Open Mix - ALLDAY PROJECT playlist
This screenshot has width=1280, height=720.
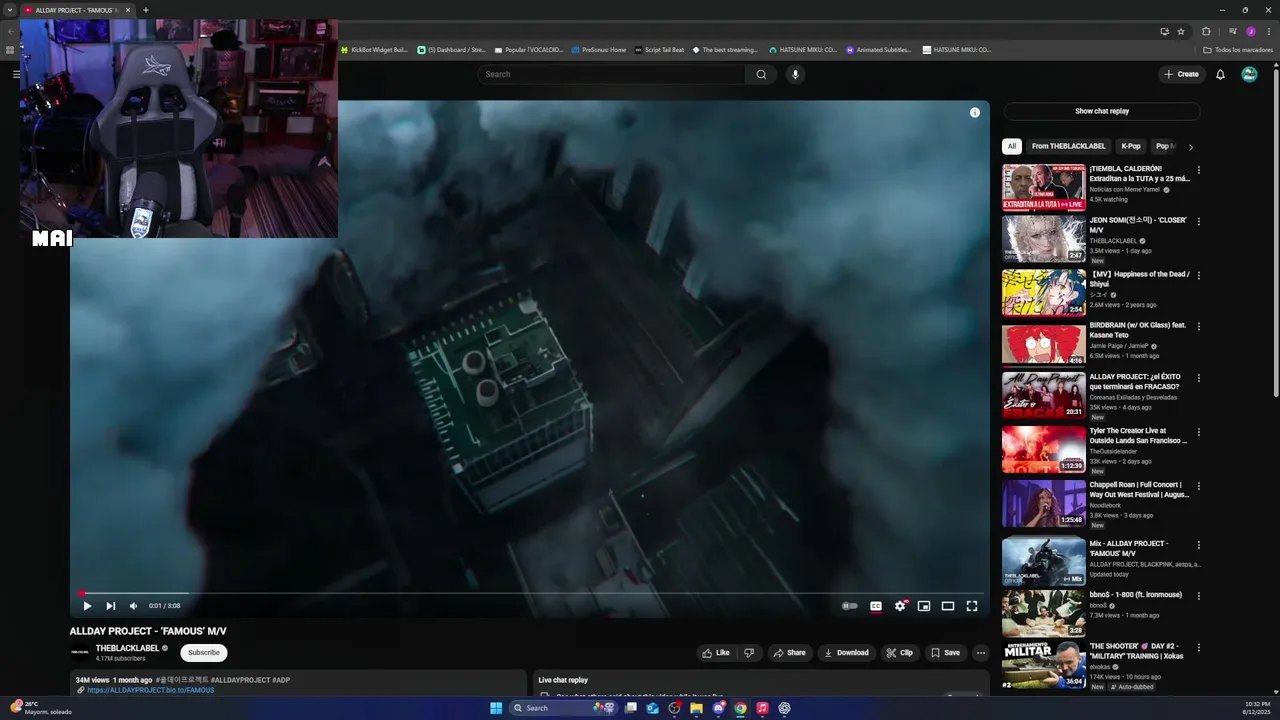tap(1044, 562)
